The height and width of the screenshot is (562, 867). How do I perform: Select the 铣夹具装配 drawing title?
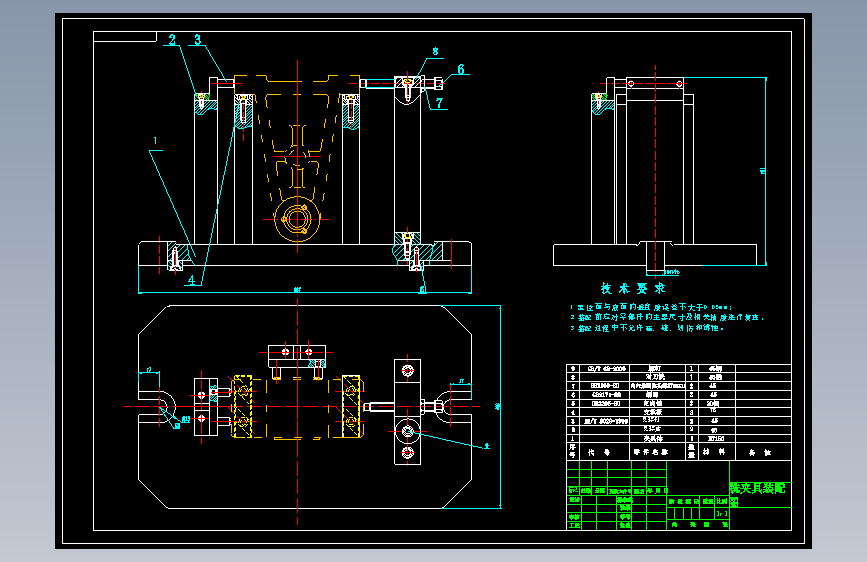pos(758,488)
